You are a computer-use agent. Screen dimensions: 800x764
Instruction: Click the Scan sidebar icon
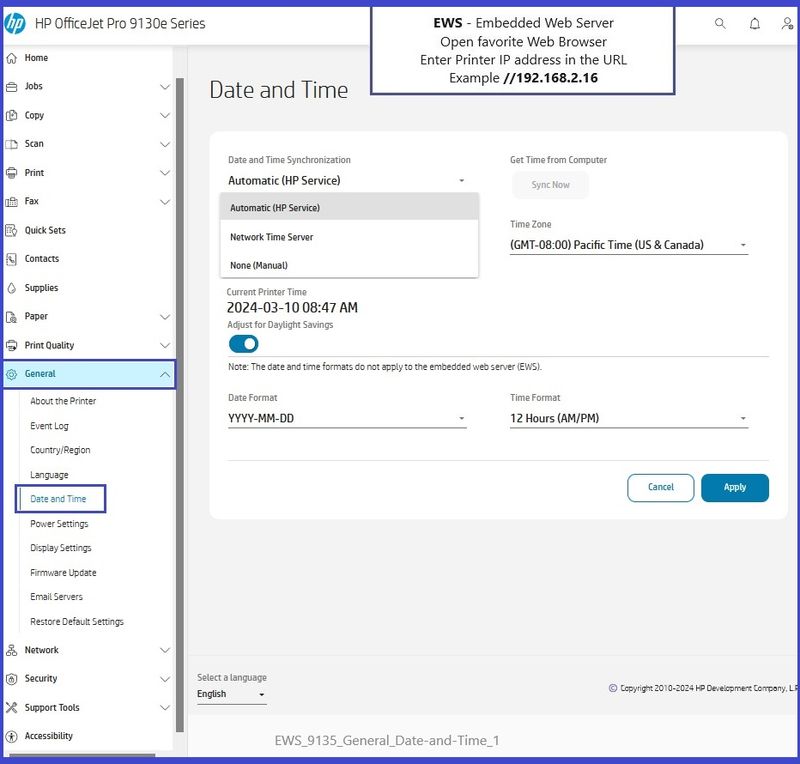point(12,144)
